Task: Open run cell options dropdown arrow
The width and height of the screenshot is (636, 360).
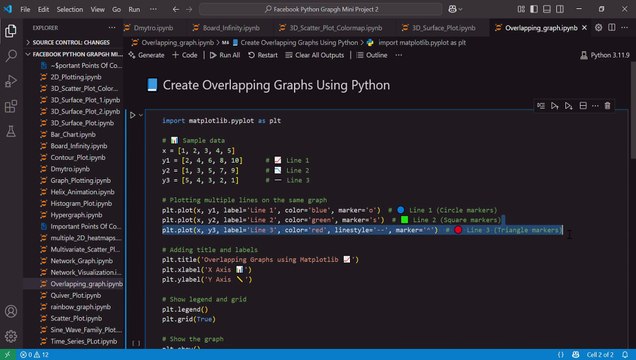Action: tap(141, 115)
